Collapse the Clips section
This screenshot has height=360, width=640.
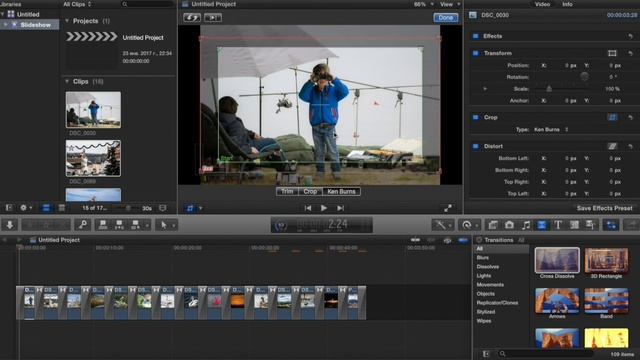67,82
